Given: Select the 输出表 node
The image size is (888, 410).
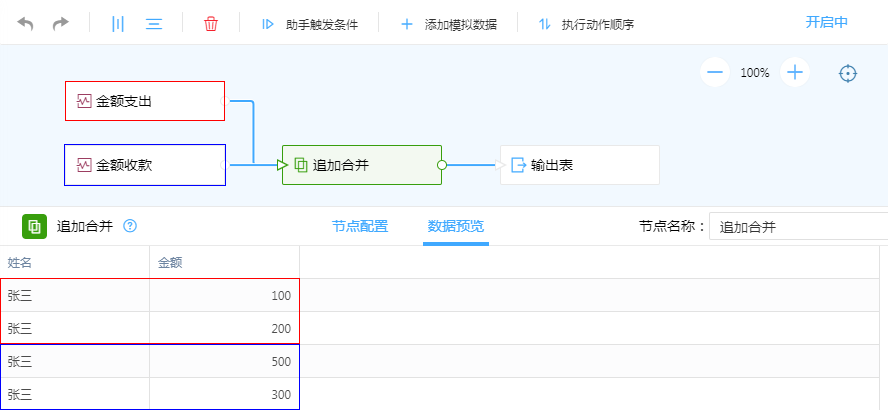Looking at the screenshot, I should point(580,165).
